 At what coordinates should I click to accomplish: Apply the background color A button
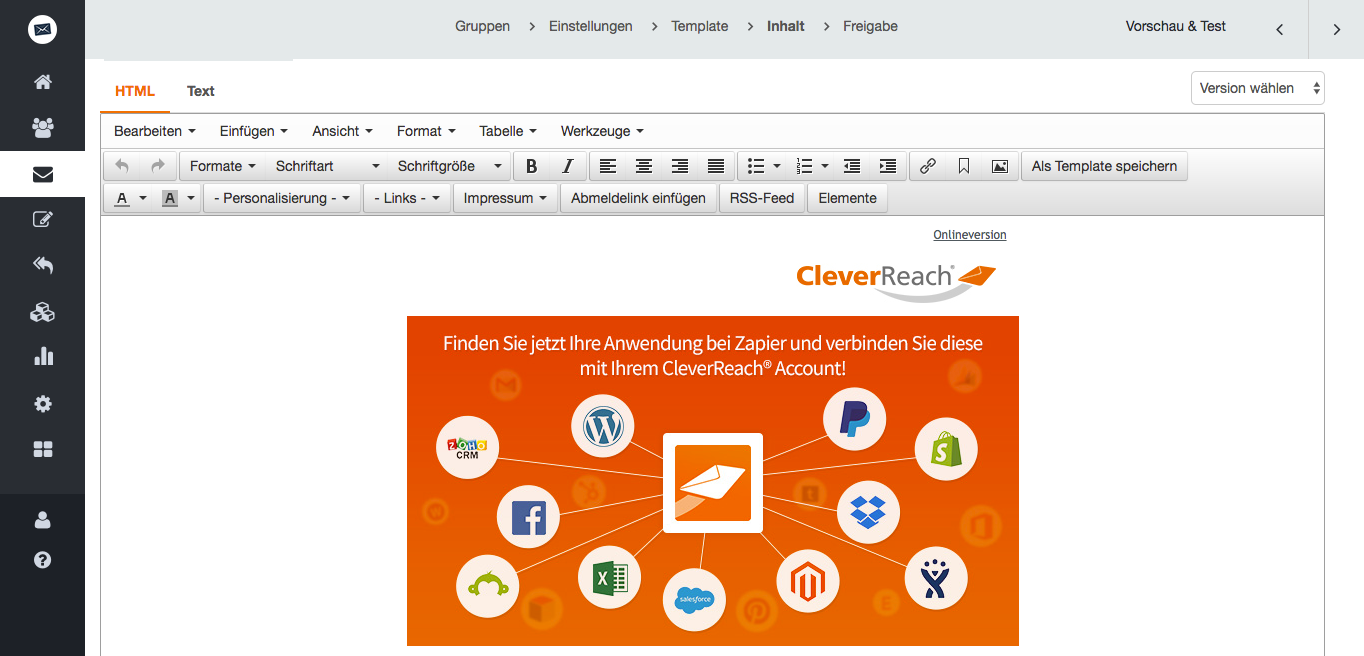[x=170, y=198]
